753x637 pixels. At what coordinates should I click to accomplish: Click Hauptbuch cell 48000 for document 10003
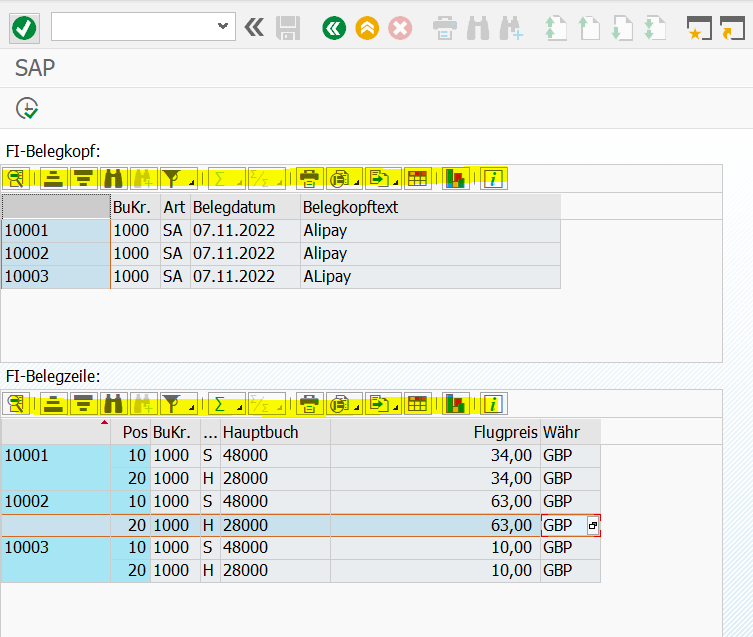[x=275, y=548]
